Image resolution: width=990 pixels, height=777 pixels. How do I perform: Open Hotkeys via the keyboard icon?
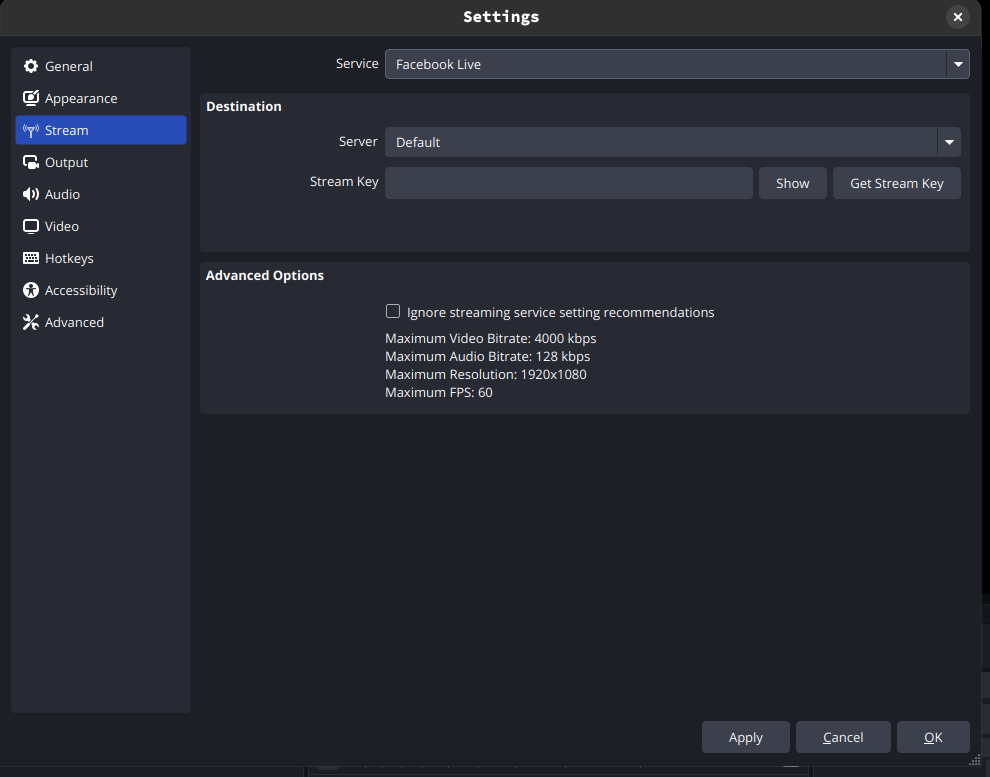click(x=30, y=258)
